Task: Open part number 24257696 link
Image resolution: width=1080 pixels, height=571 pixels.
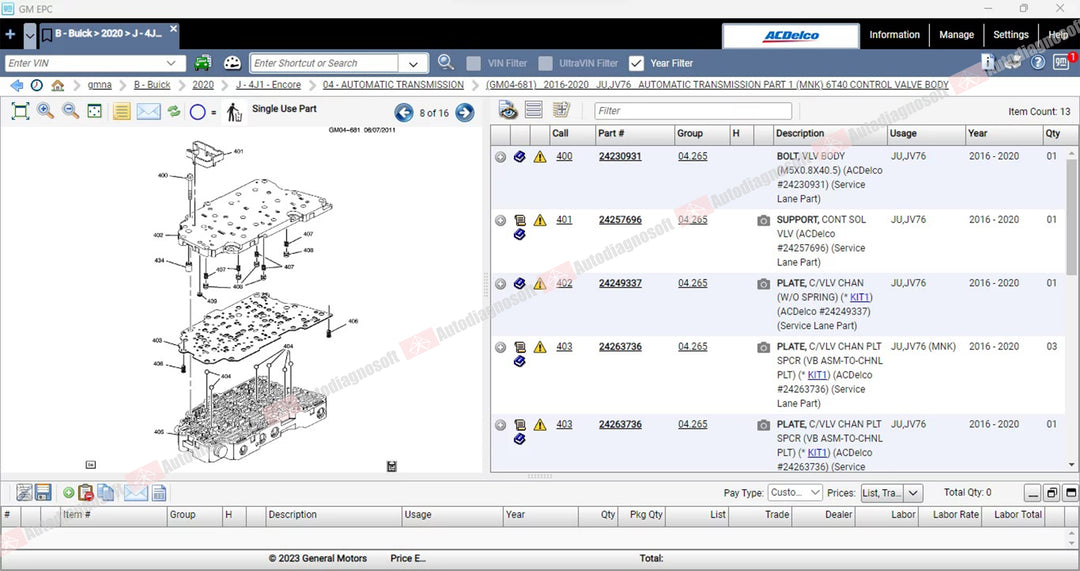Action: coord(620,220)
